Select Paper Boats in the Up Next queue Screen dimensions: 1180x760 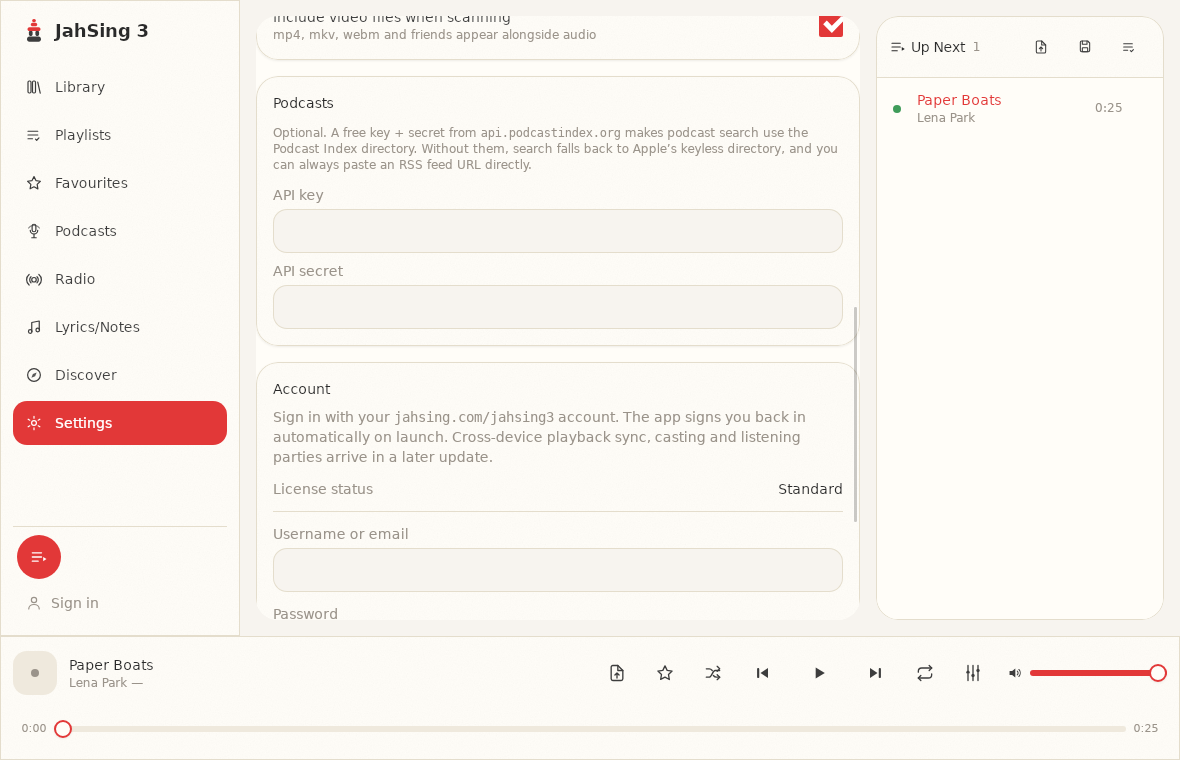pyautogui.click(x=1020, y=108)
